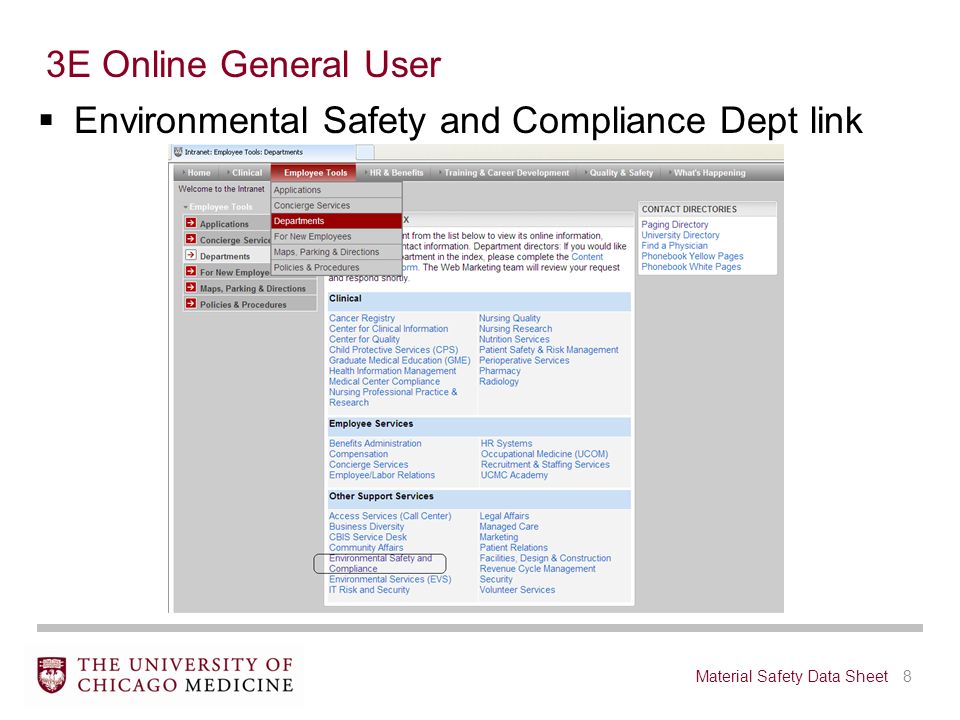The height and width of the screenshot is (720, 960).
Task: Open Access Services (Call Center) link
Action: pyautogui.click(x=390, y=516)
